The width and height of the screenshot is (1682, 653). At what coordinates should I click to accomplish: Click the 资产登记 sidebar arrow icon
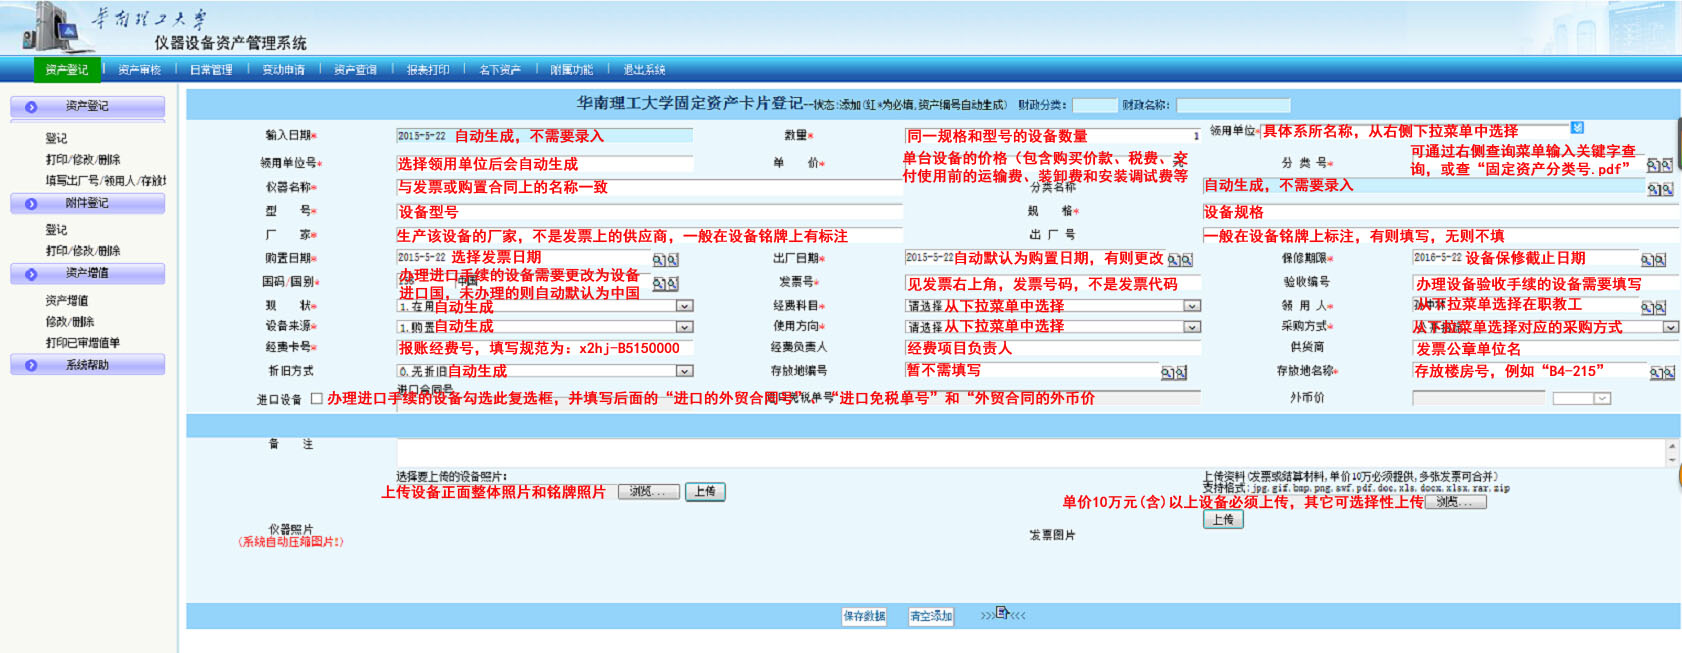point(31,107)
